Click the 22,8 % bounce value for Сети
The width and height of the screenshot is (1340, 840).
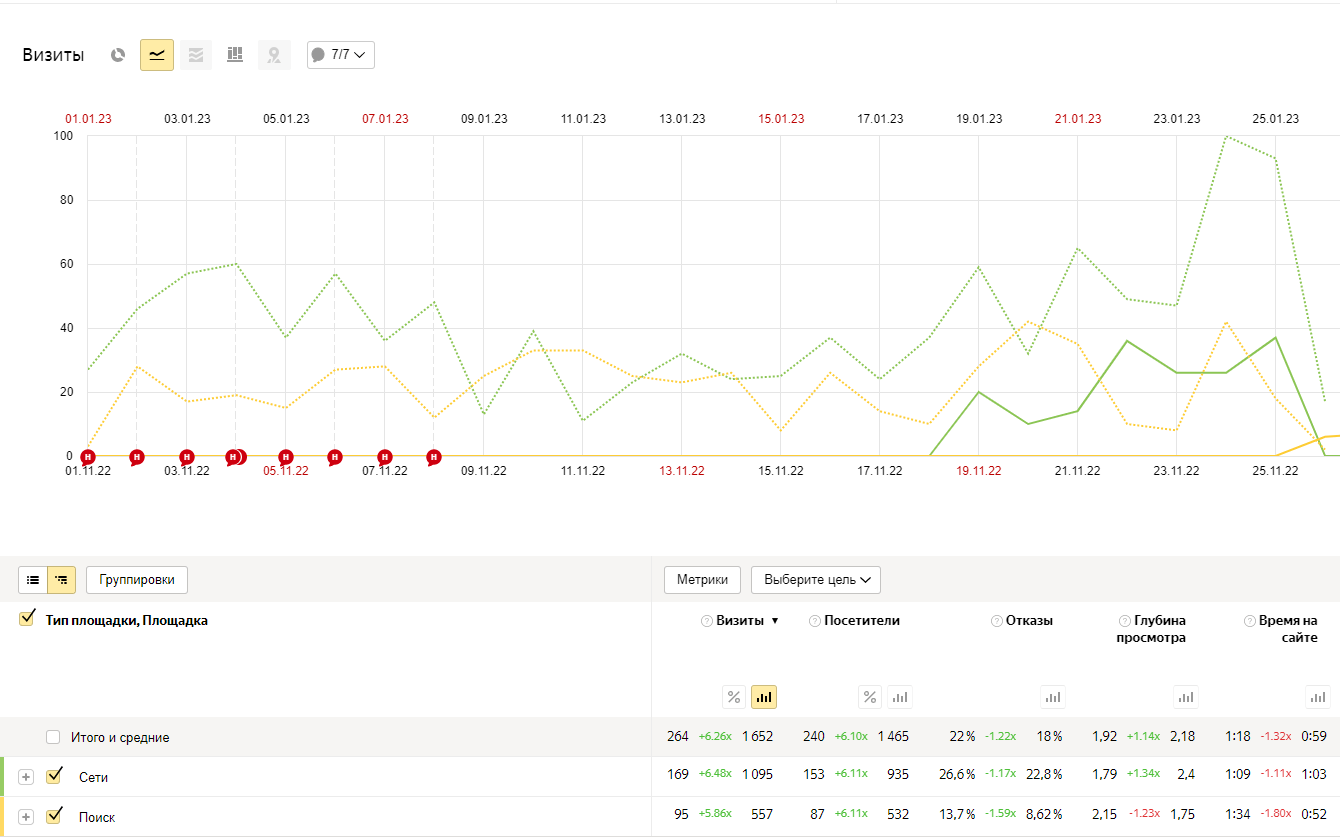click(1044, 775)
